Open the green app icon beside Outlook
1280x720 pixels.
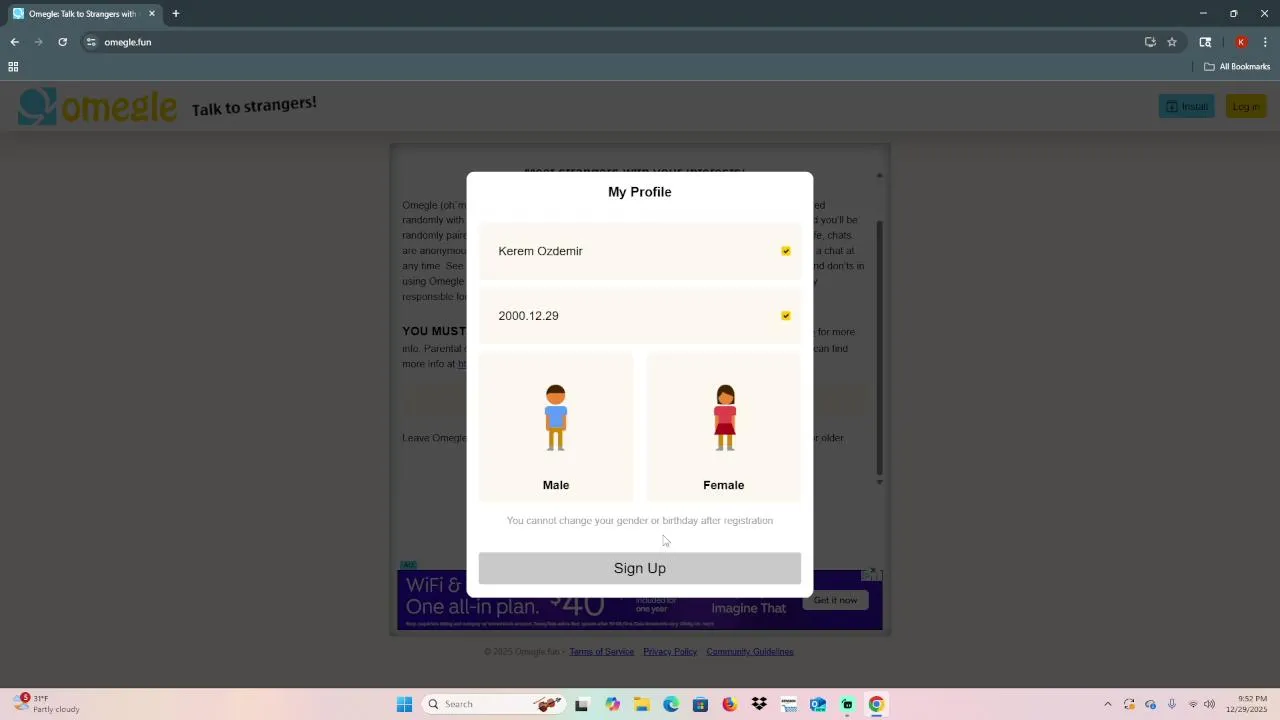[x=847, y=704]
